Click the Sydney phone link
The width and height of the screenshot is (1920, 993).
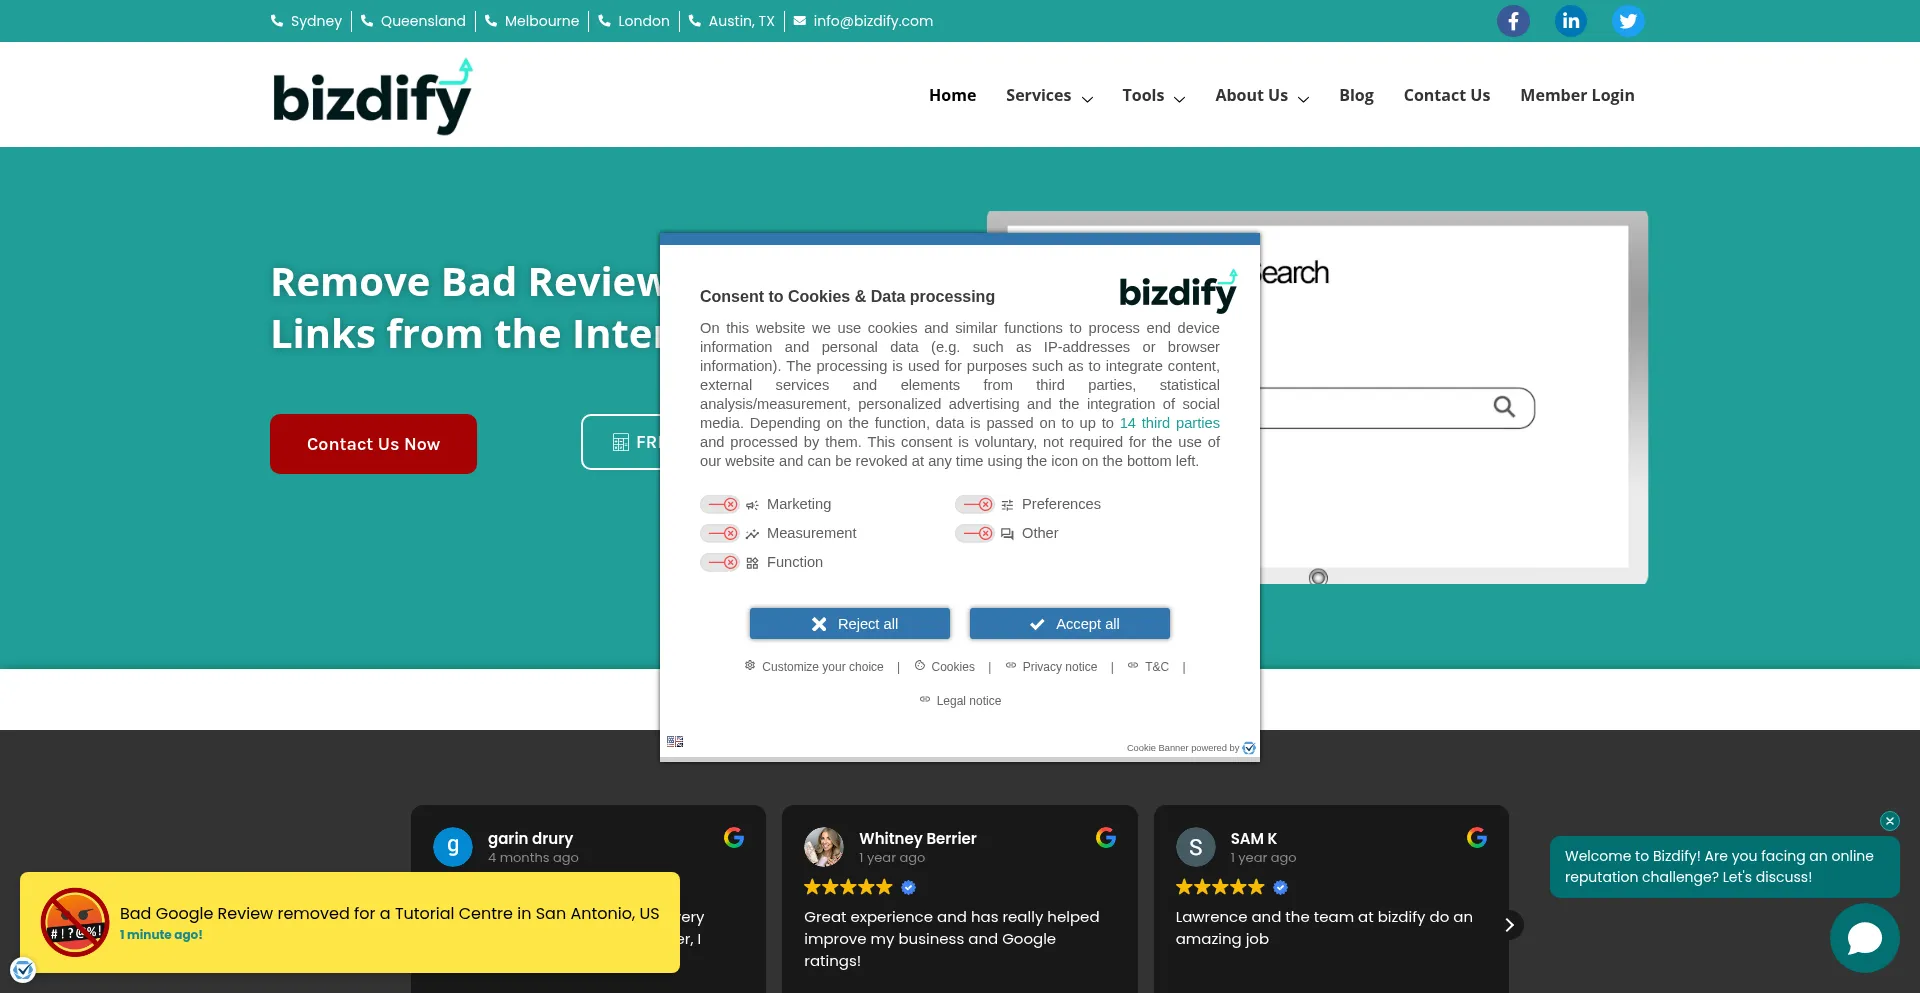pos(306,21)
